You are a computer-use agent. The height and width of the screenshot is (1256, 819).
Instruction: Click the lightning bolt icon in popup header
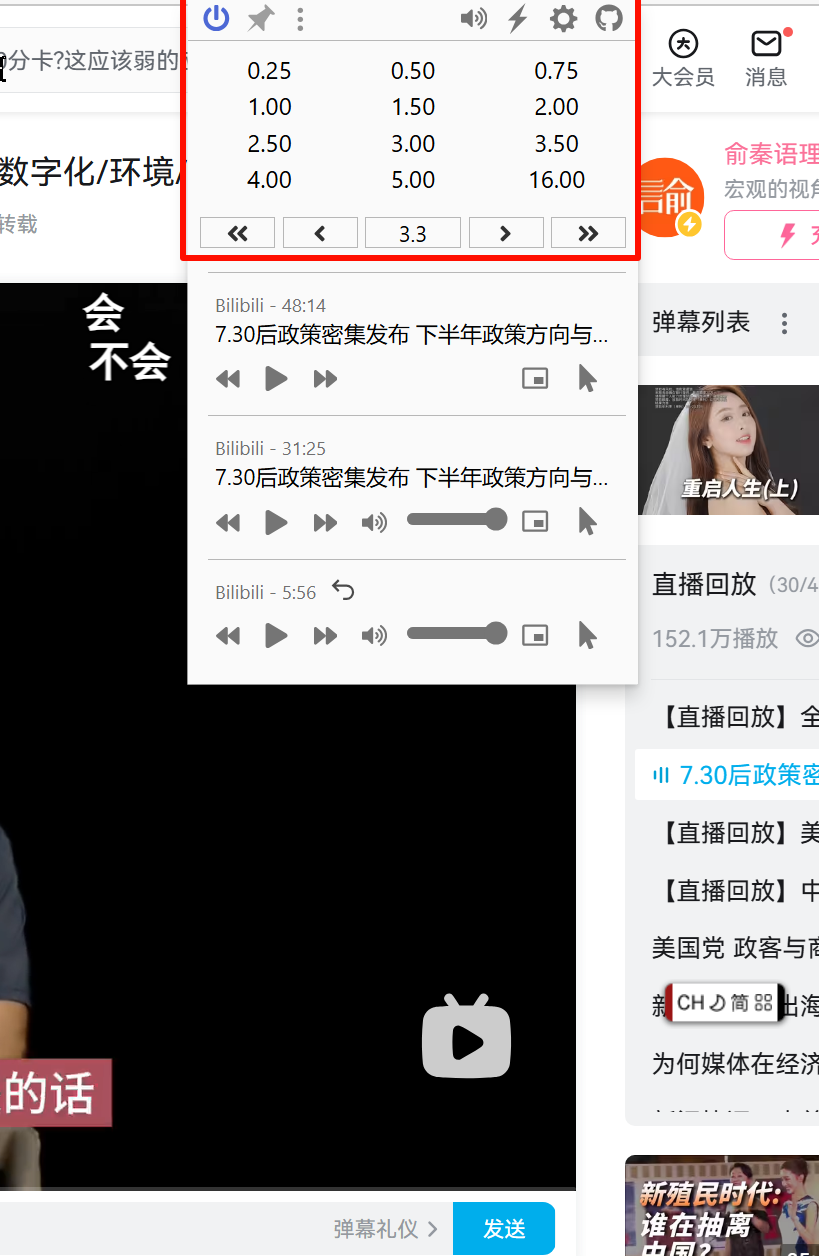click(x=517, y=18)
